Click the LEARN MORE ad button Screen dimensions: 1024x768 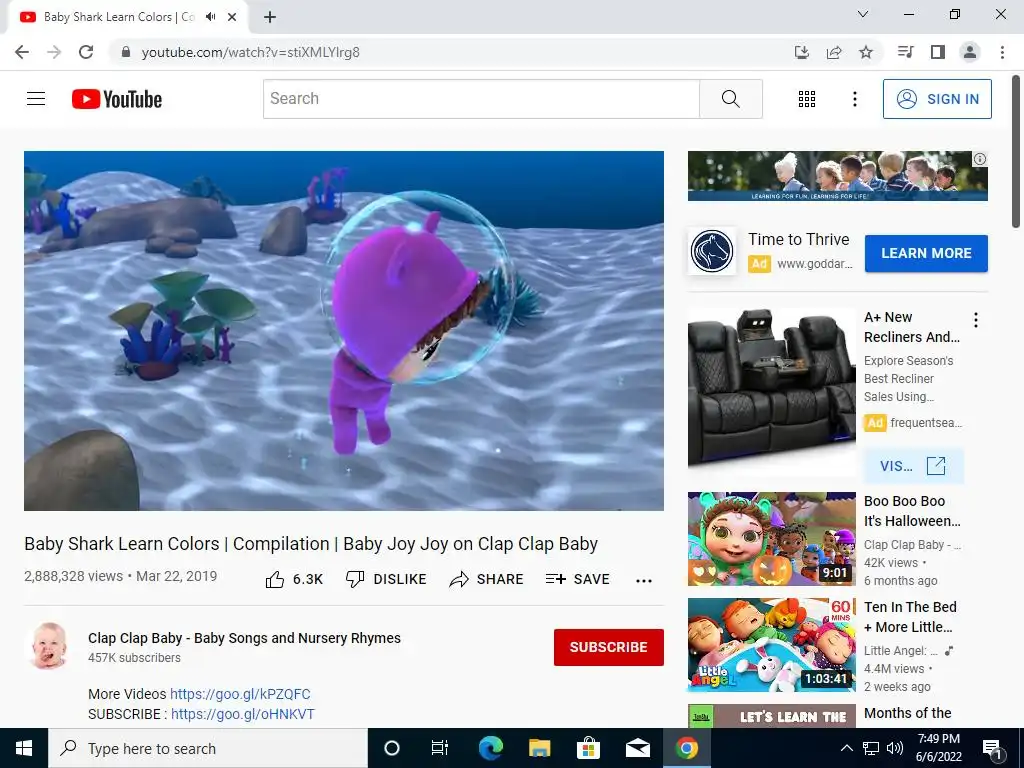pos(926,253)
